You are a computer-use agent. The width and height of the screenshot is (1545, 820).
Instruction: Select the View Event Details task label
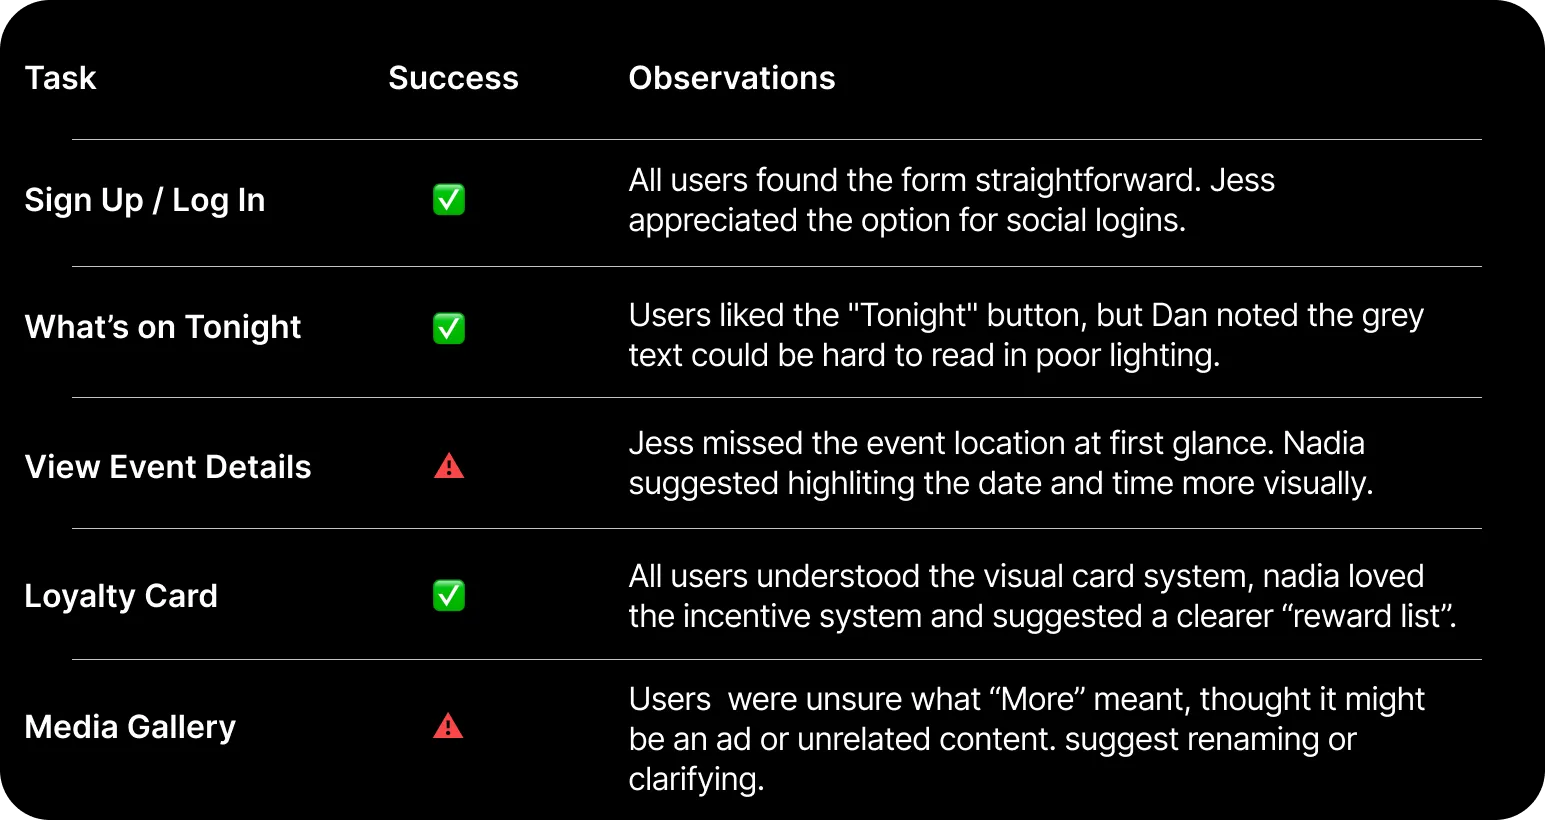(167, 467)
